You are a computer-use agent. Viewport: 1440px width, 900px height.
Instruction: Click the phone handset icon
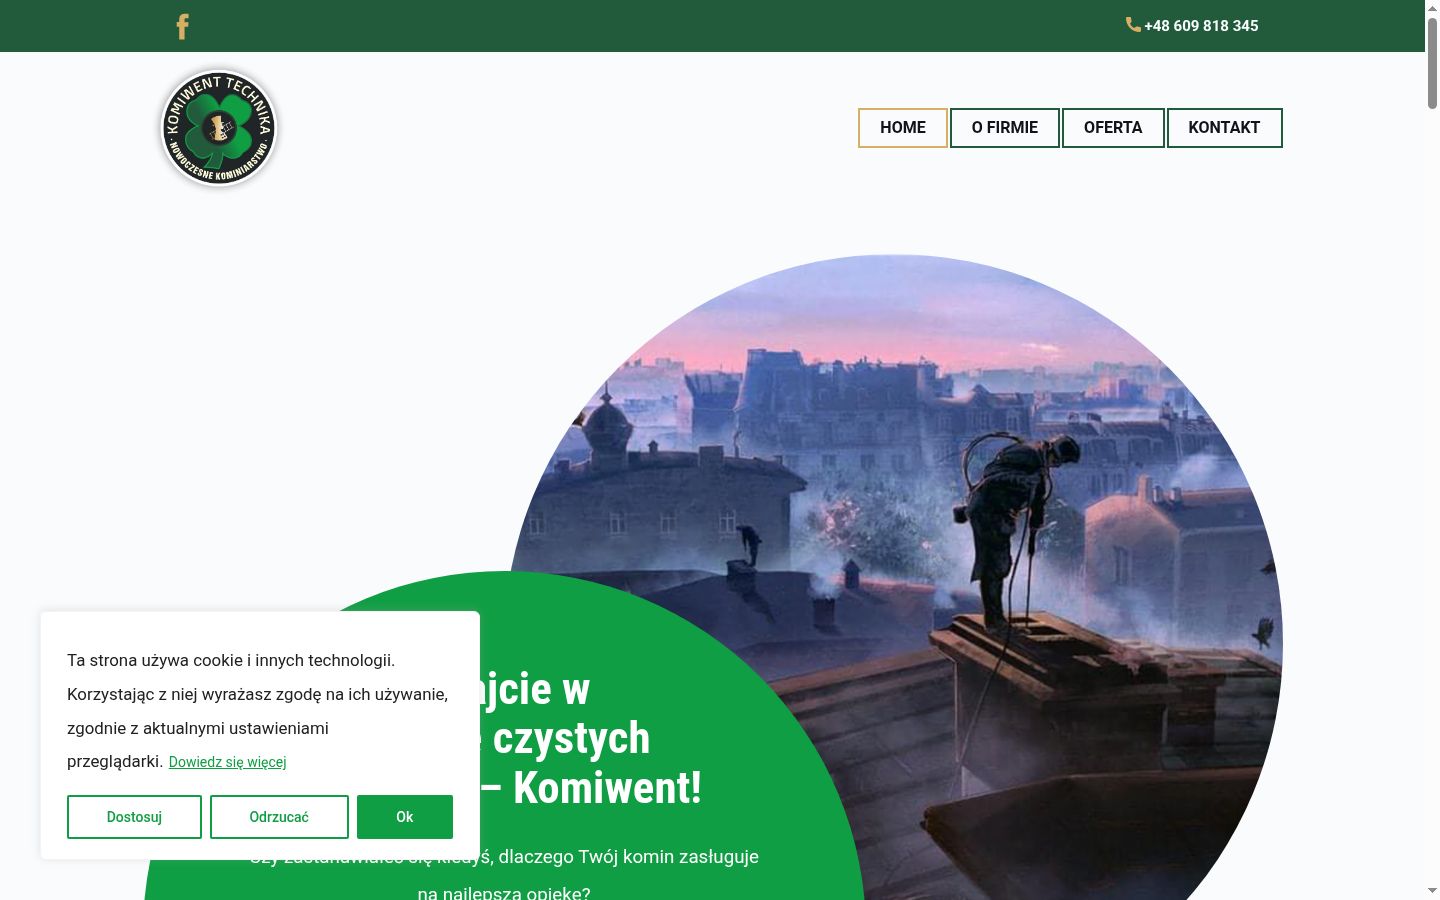click(1133, 25)
